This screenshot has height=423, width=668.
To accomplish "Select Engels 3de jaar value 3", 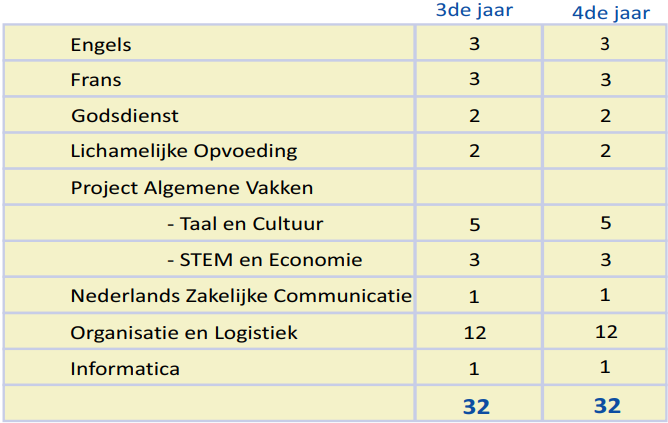I will pos(475,44).
